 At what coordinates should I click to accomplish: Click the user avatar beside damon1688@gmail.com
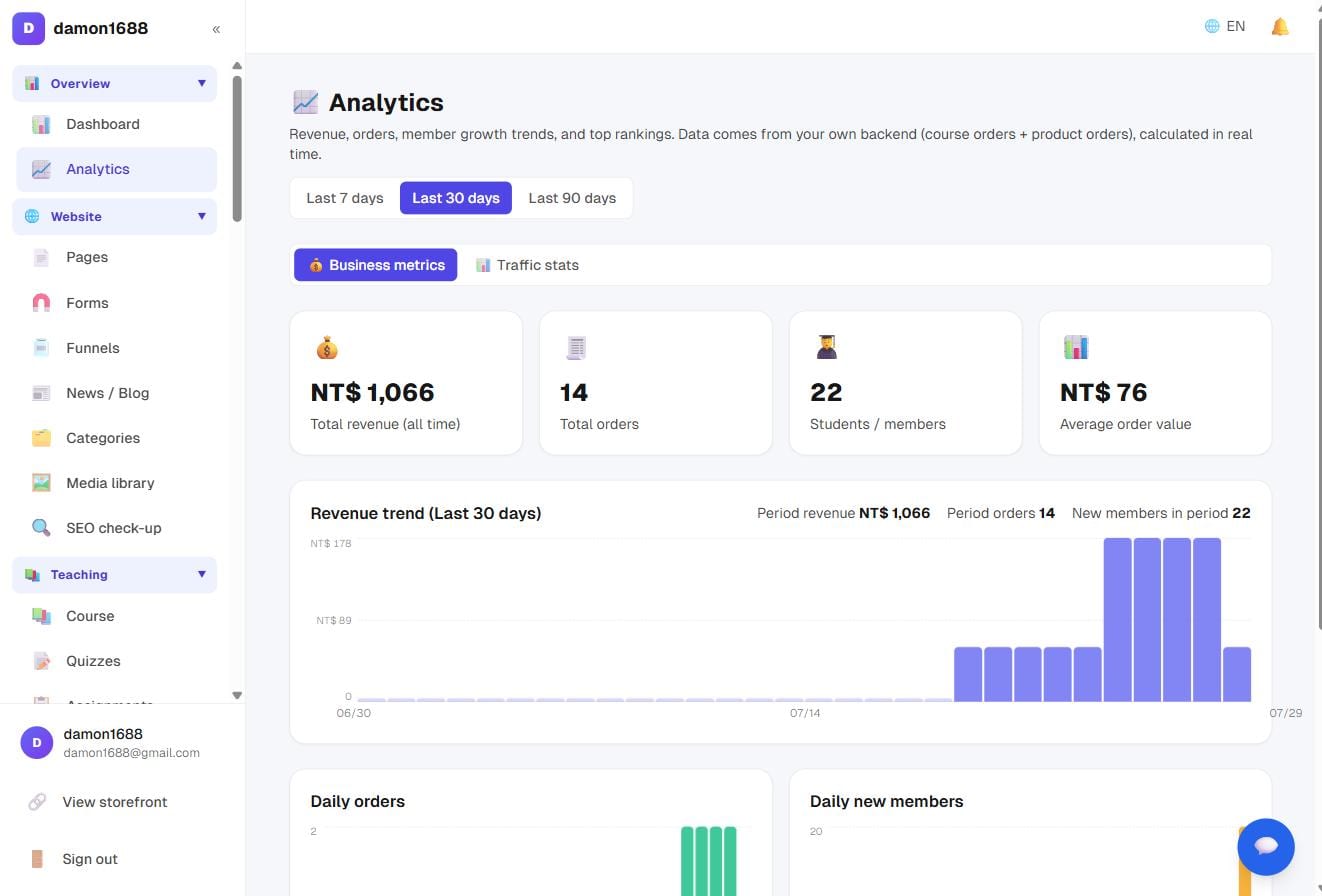pos(37,743)
